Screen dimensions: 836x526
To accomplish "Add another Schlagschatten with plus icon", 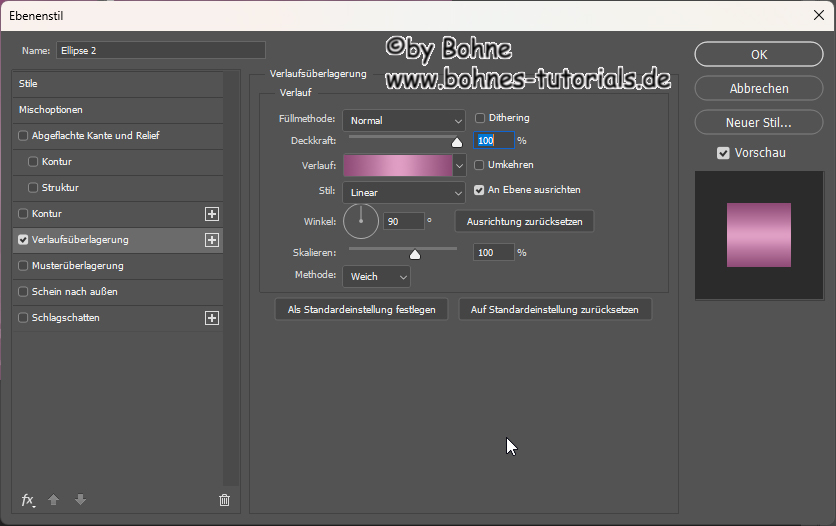I will coord(211,318).
